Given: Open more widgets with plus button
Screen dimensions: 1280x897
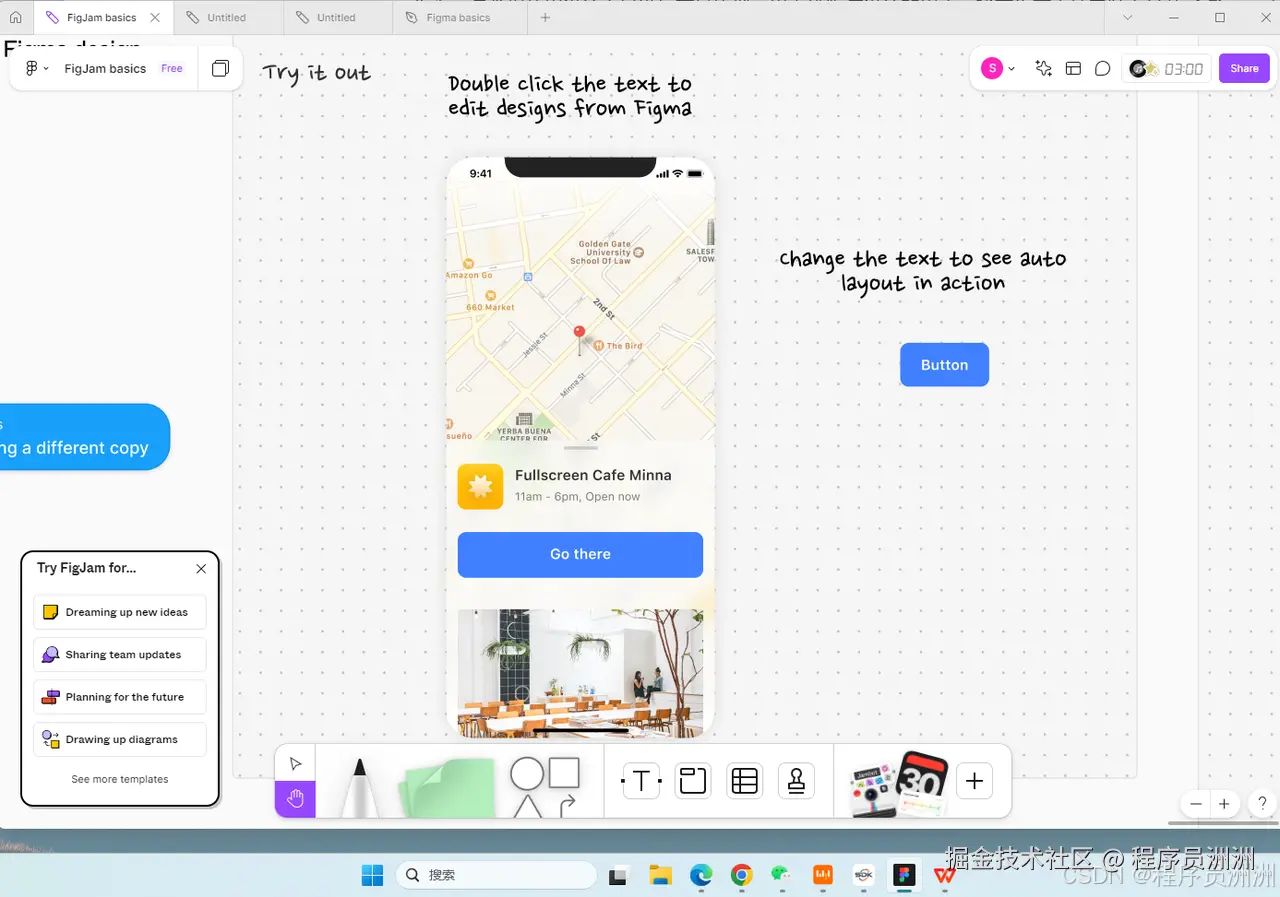Looking at the screenshot, I should coord(975,781).
